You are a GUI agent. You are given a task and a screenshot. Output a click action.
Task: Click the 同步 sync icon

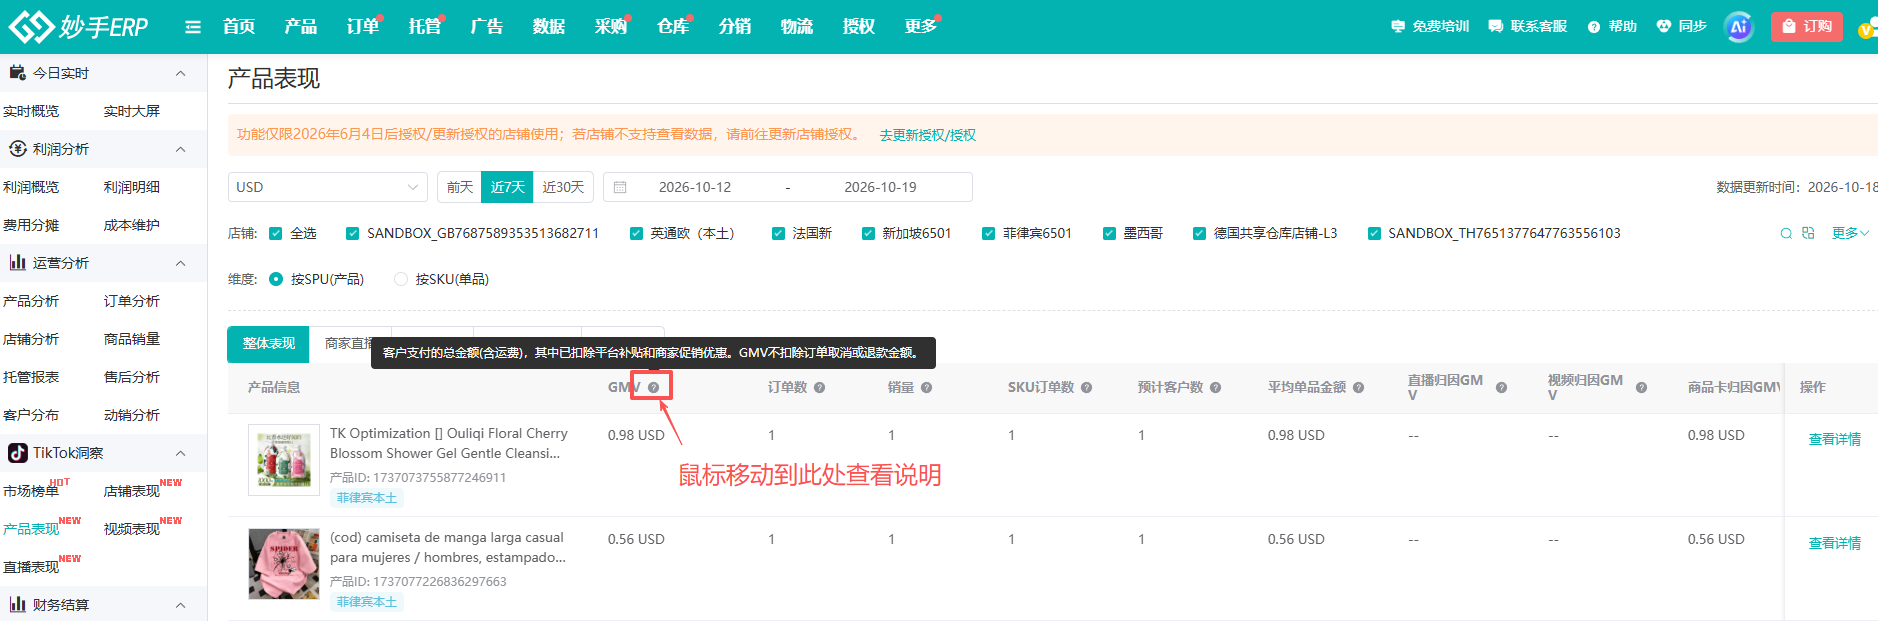coord(1663,27)
